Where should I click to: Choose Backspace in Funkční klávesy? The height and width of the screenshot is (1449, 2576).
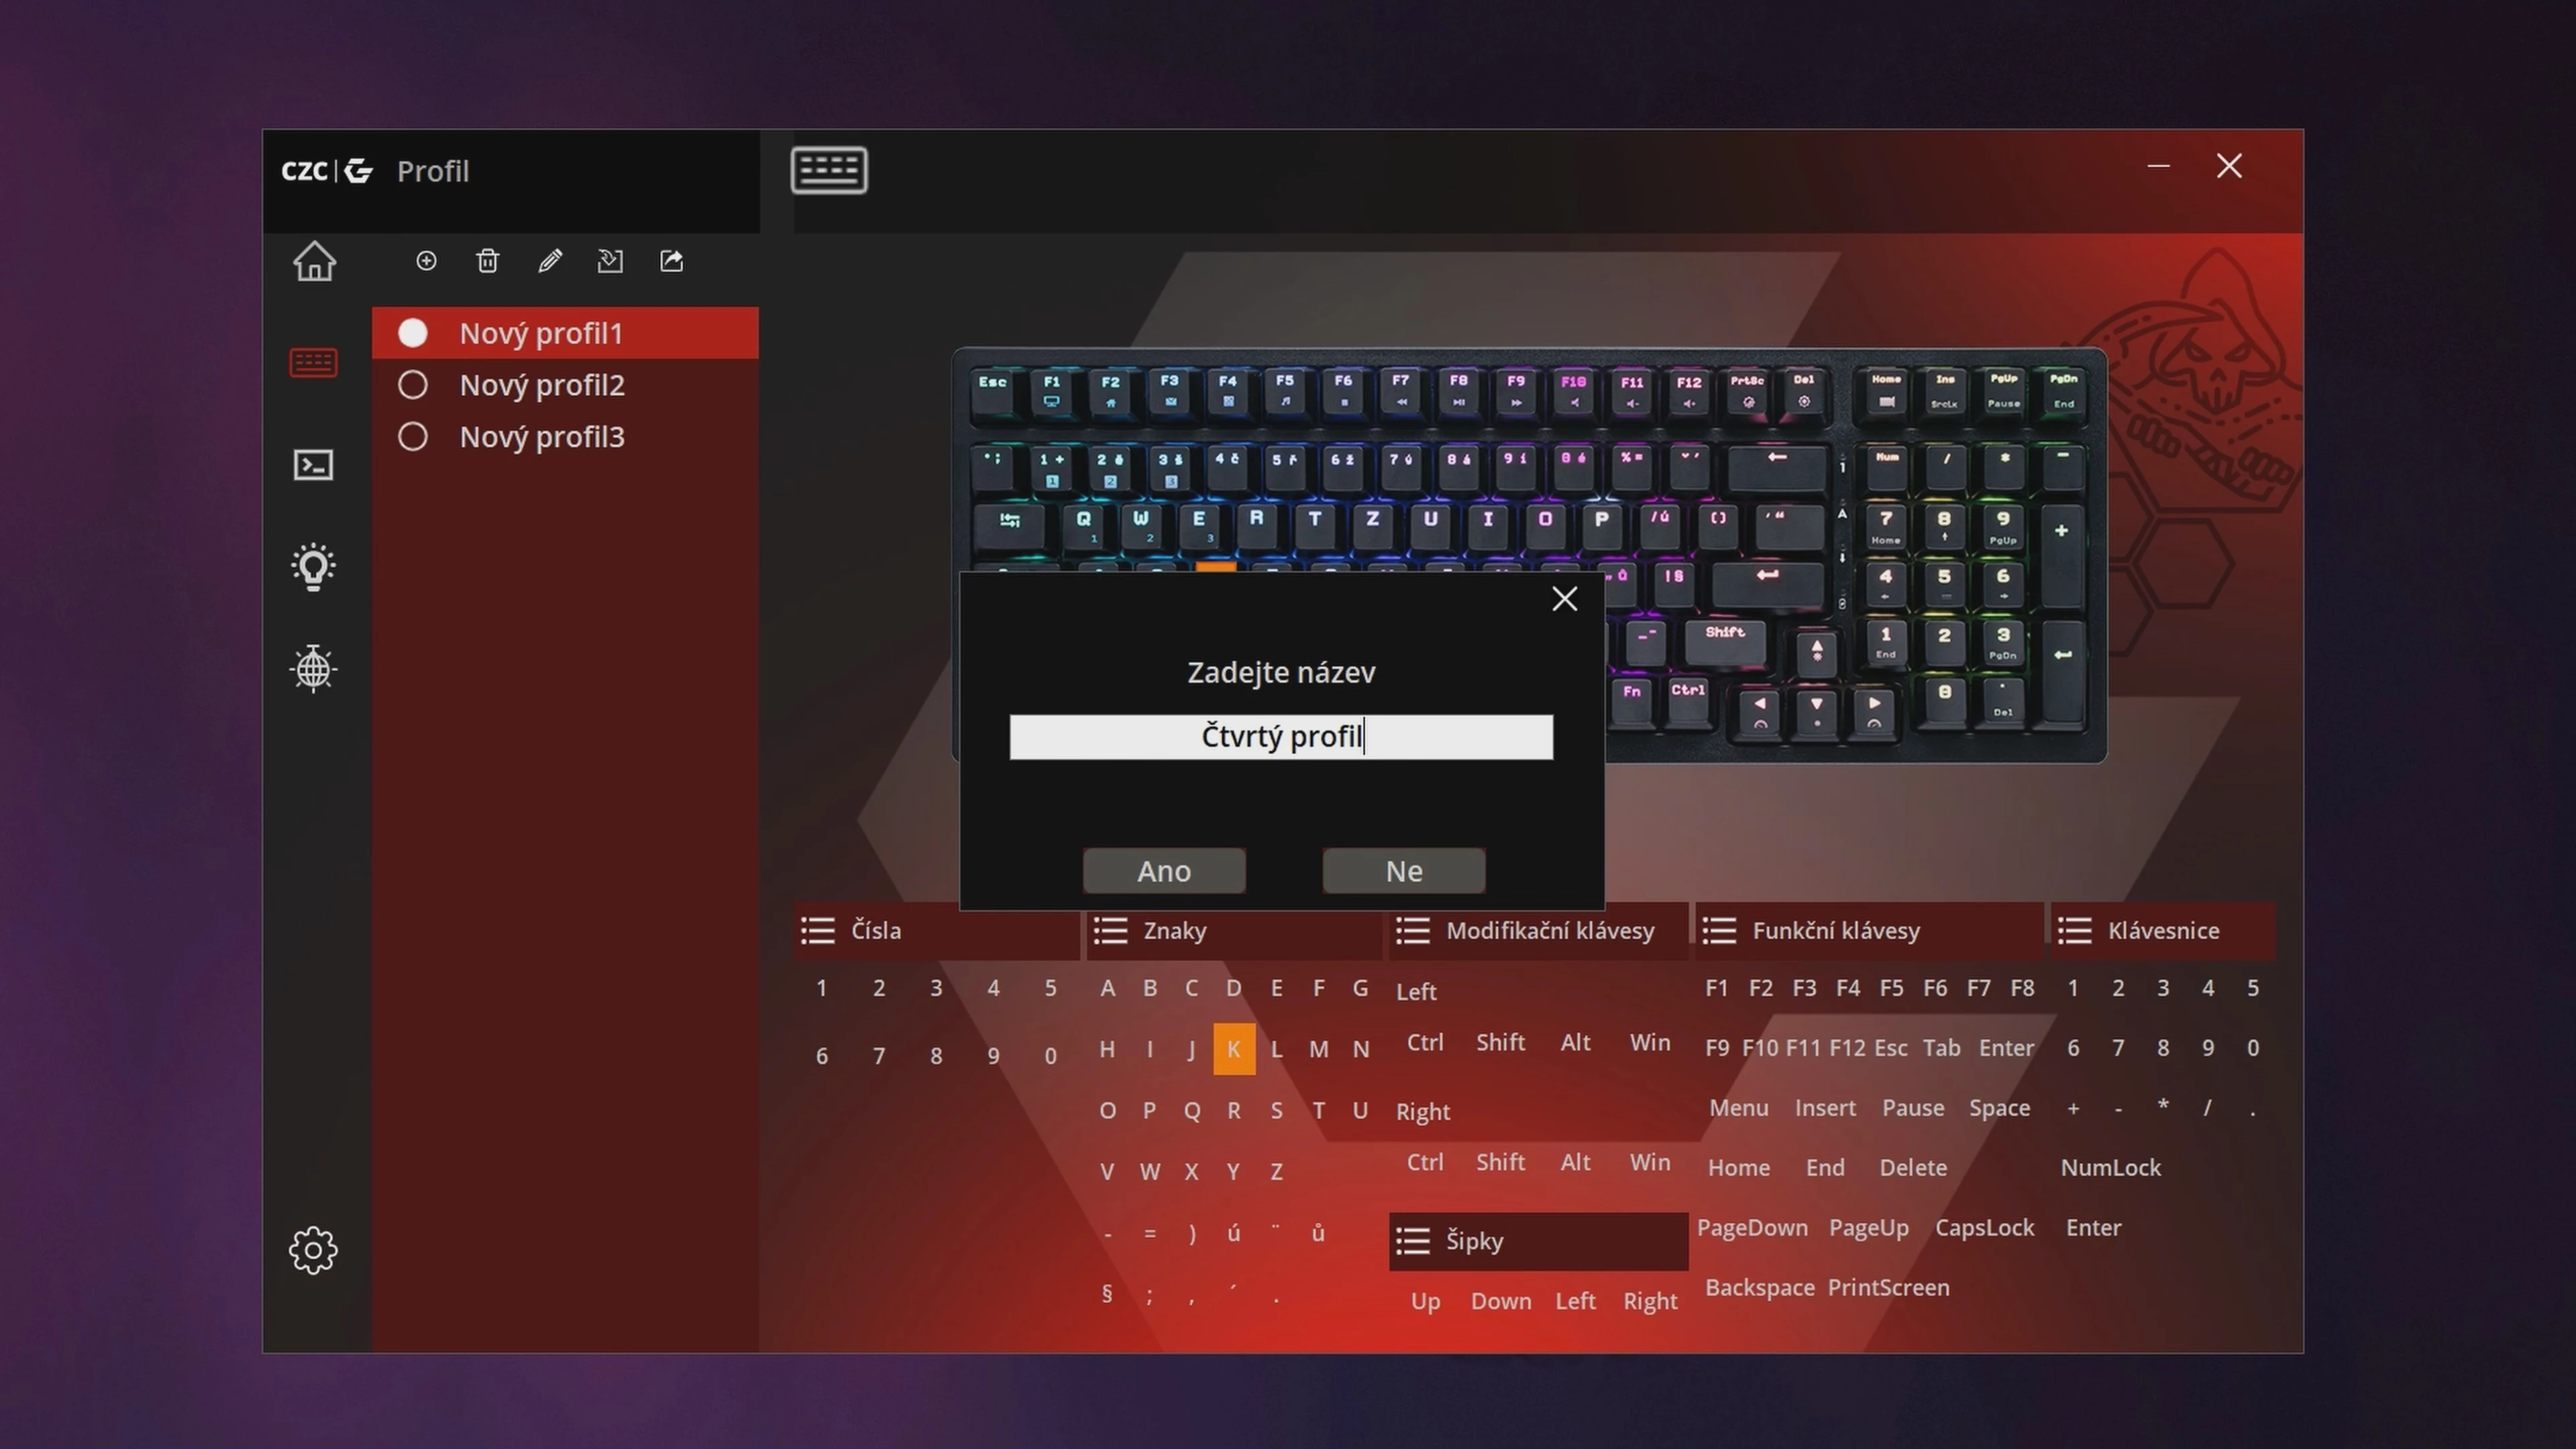pos(1759,1288)
